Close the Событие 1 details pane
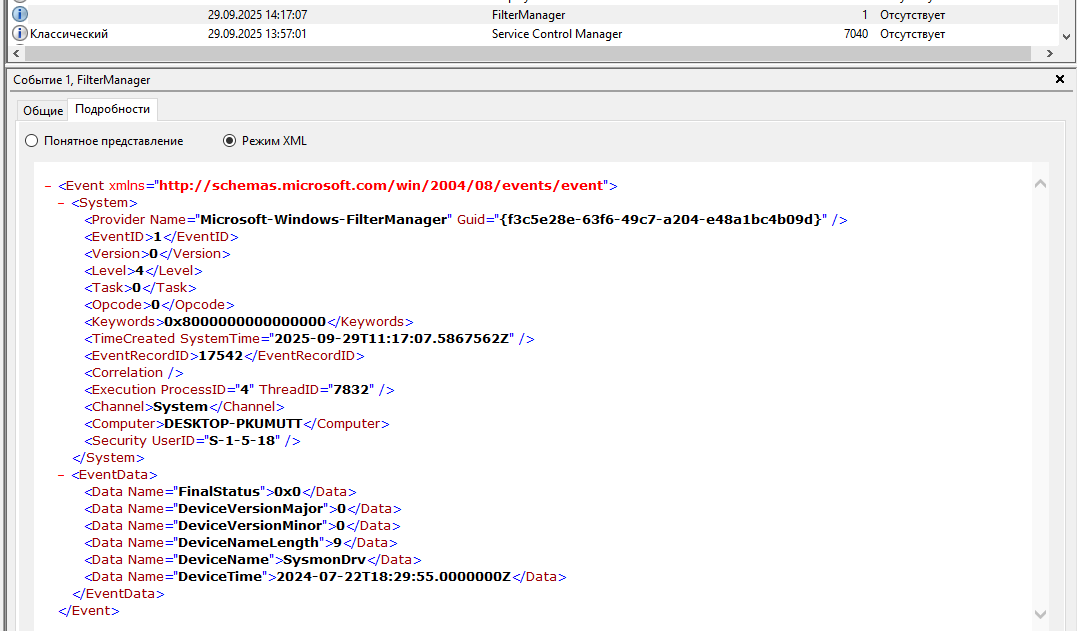The image size is (1077, 631). [1060, 79]
